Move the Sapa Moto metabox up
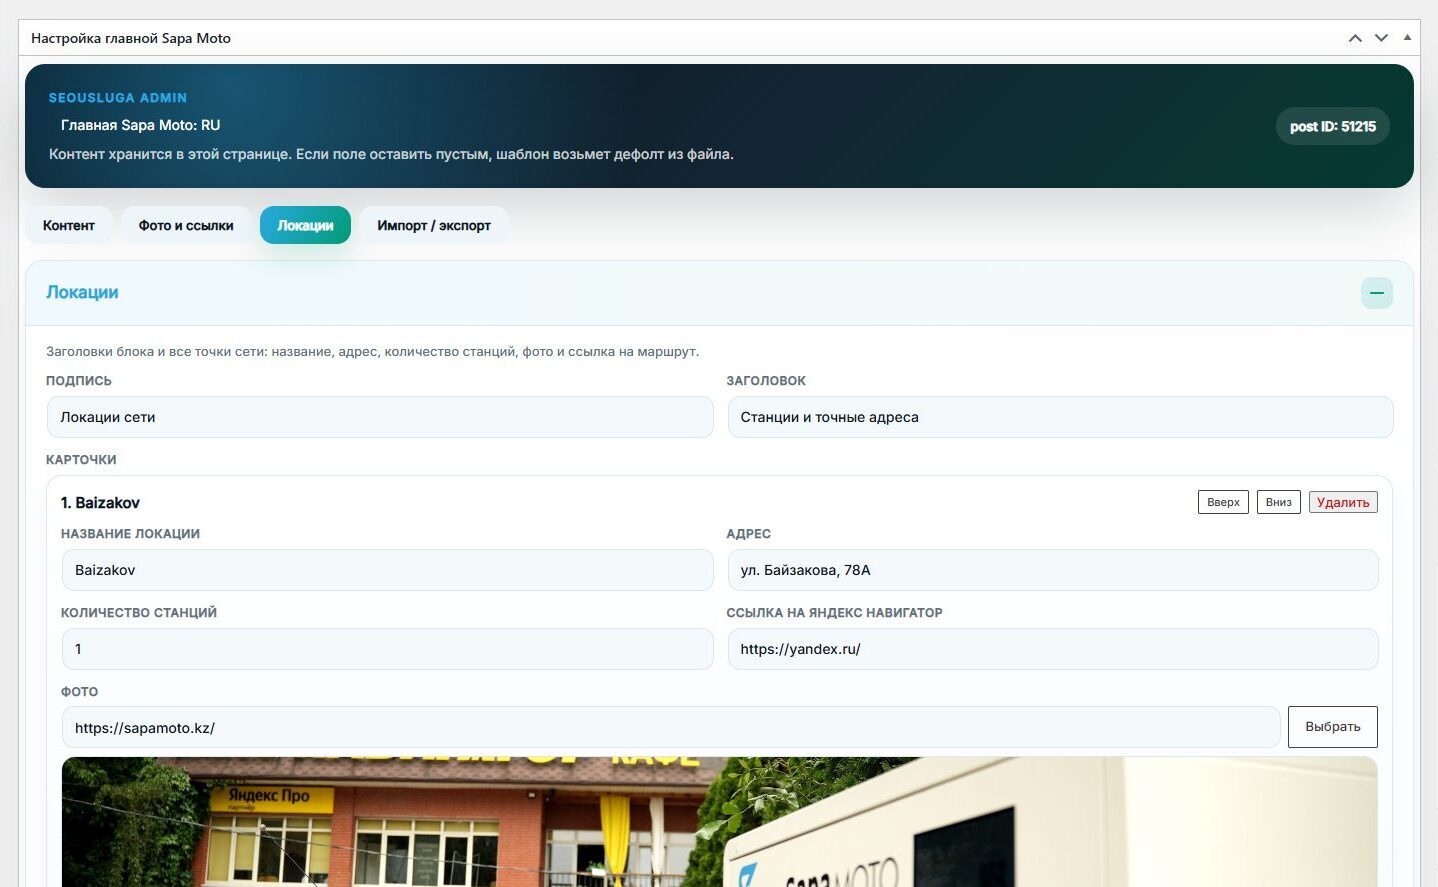 pyautogui.click(x=1355, y=38)
